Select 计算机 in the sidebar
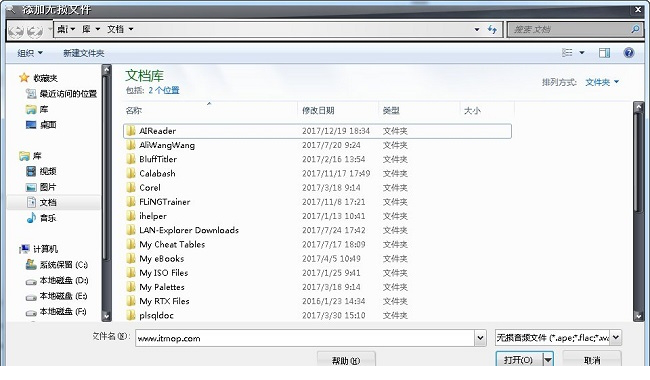This screenshot has height=380, width=650. [x=39, y=249]
